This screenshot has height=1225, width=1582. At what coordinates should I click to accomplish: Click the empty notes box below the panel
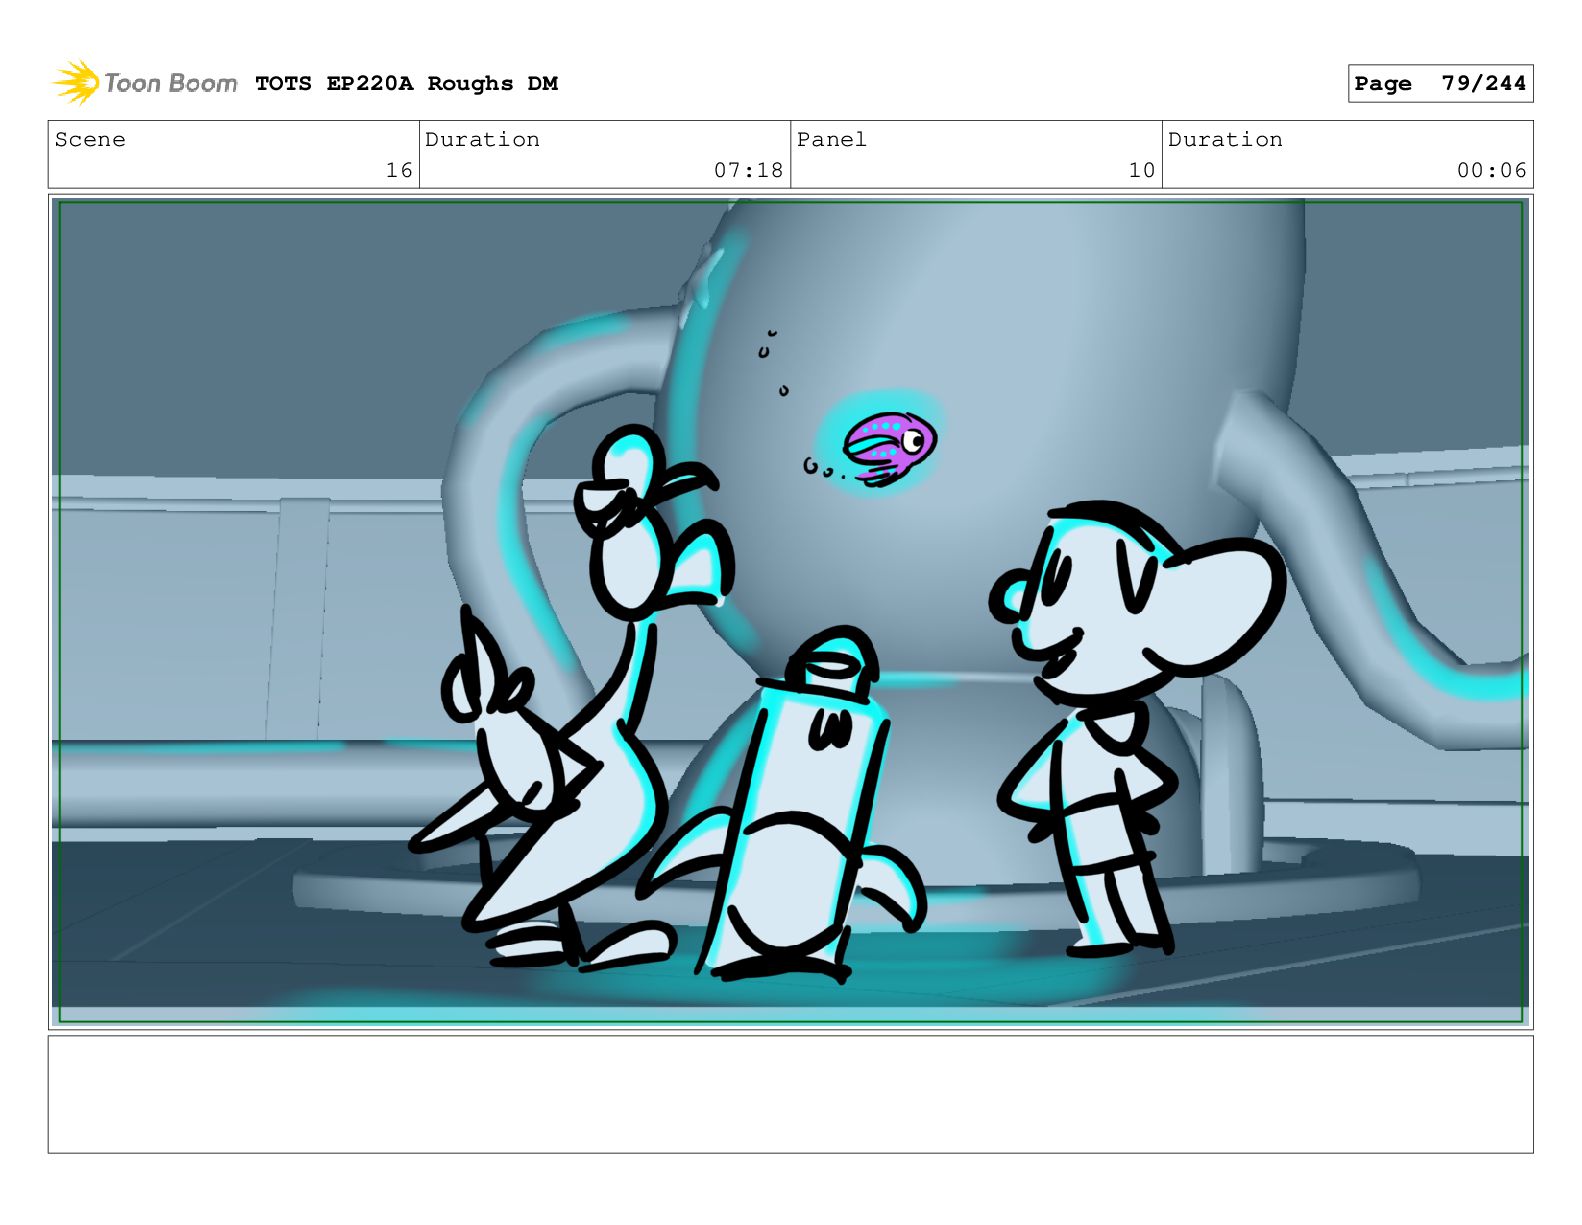click(790, 1094)
